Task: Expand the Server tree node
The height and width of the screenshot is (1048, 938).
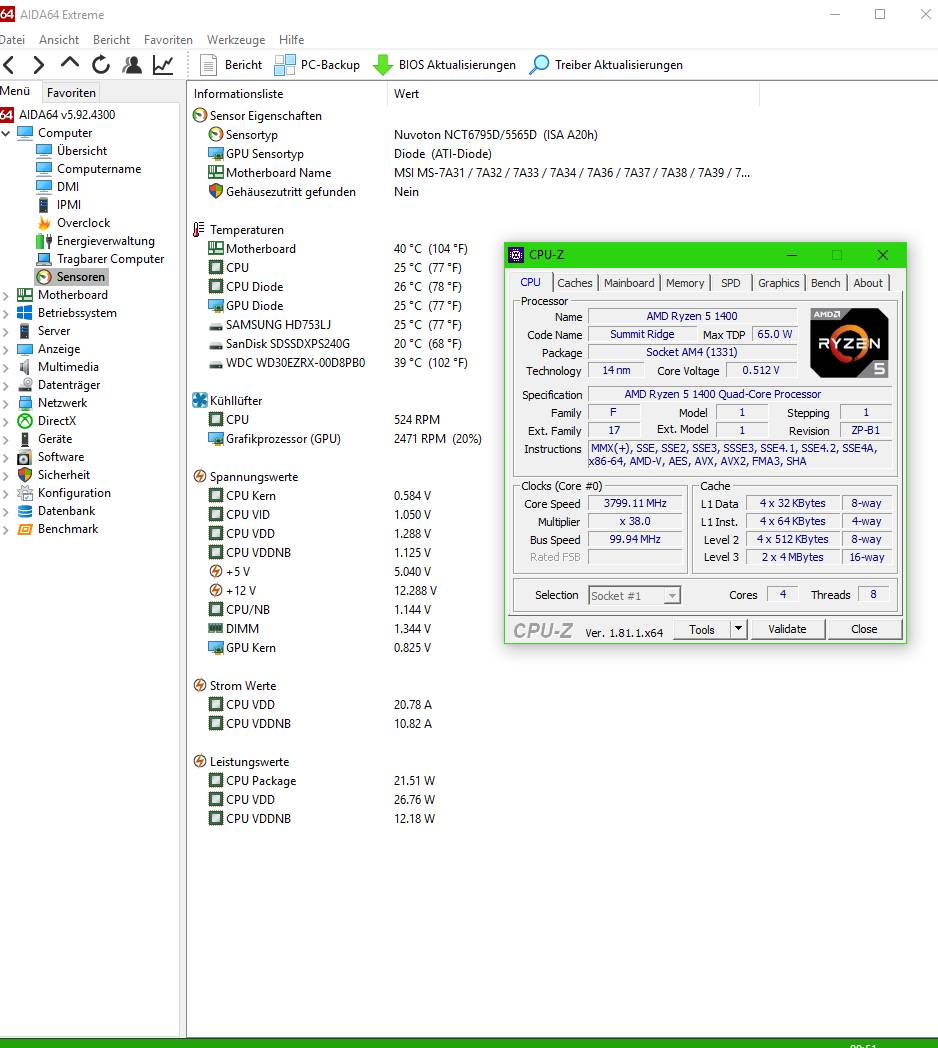Action: point(6,332)
